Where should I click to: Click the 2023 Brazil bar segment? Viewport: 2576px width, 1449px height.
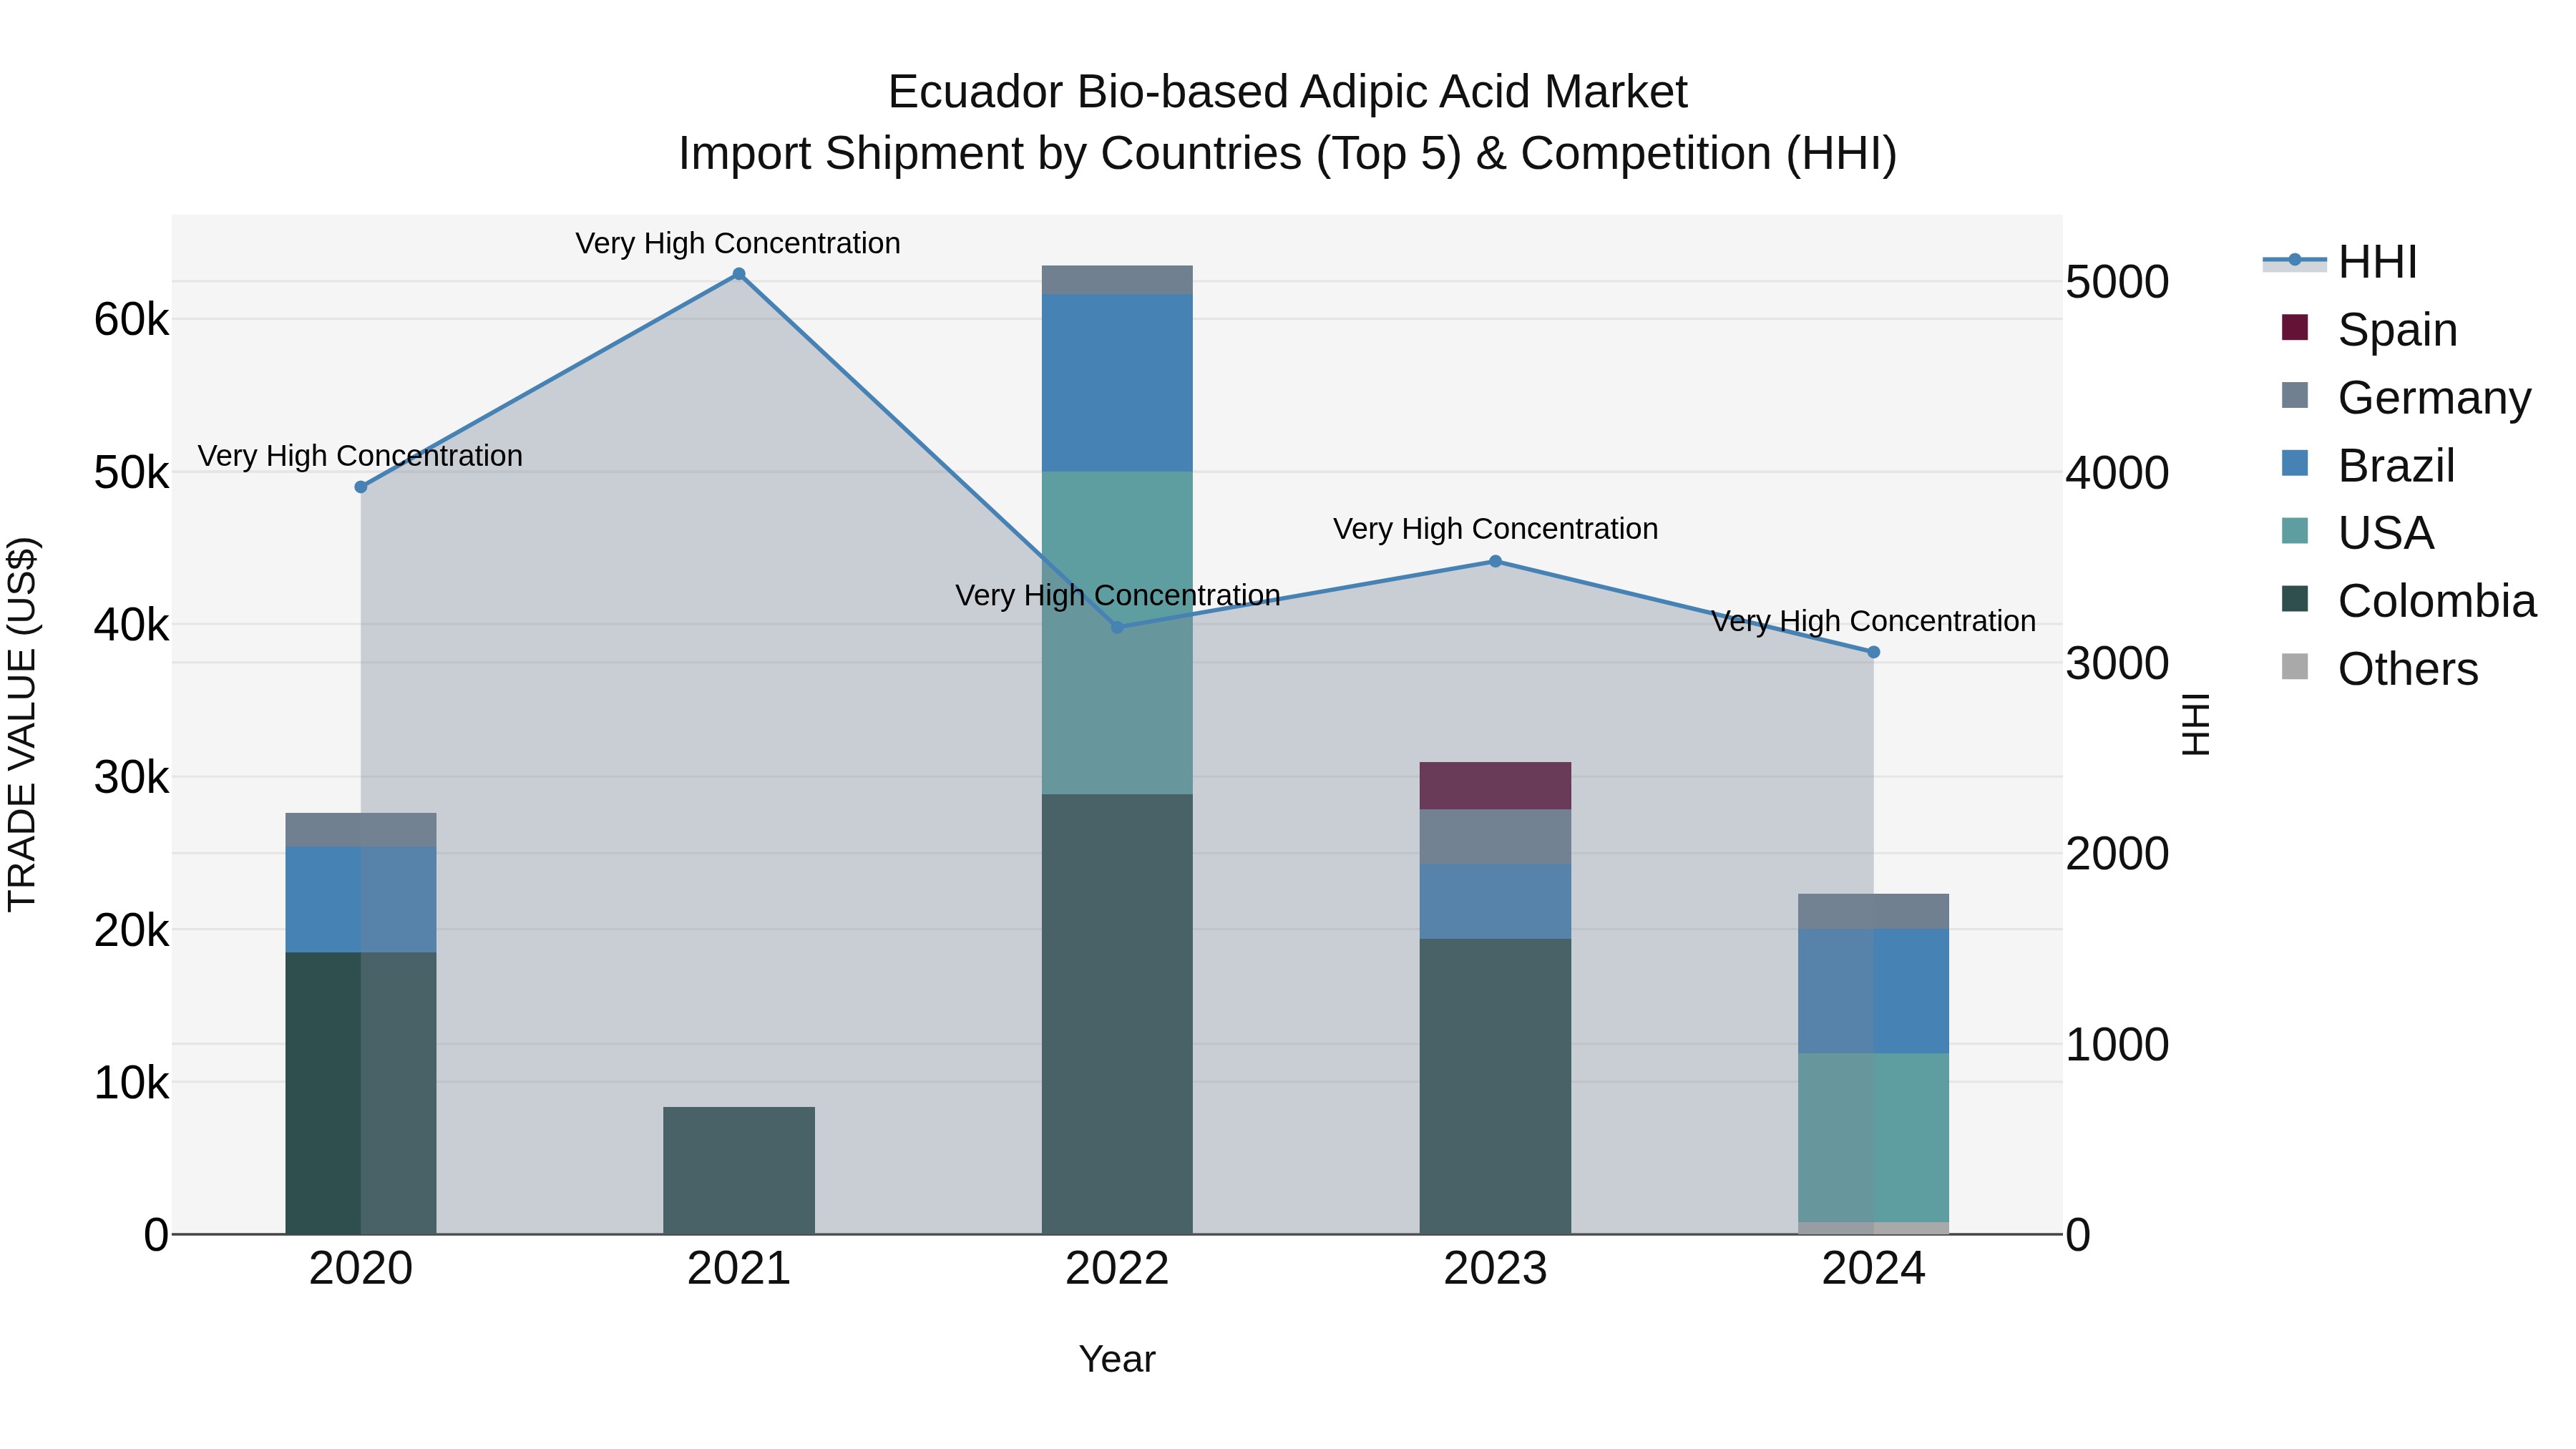(x=1495, y=902)
